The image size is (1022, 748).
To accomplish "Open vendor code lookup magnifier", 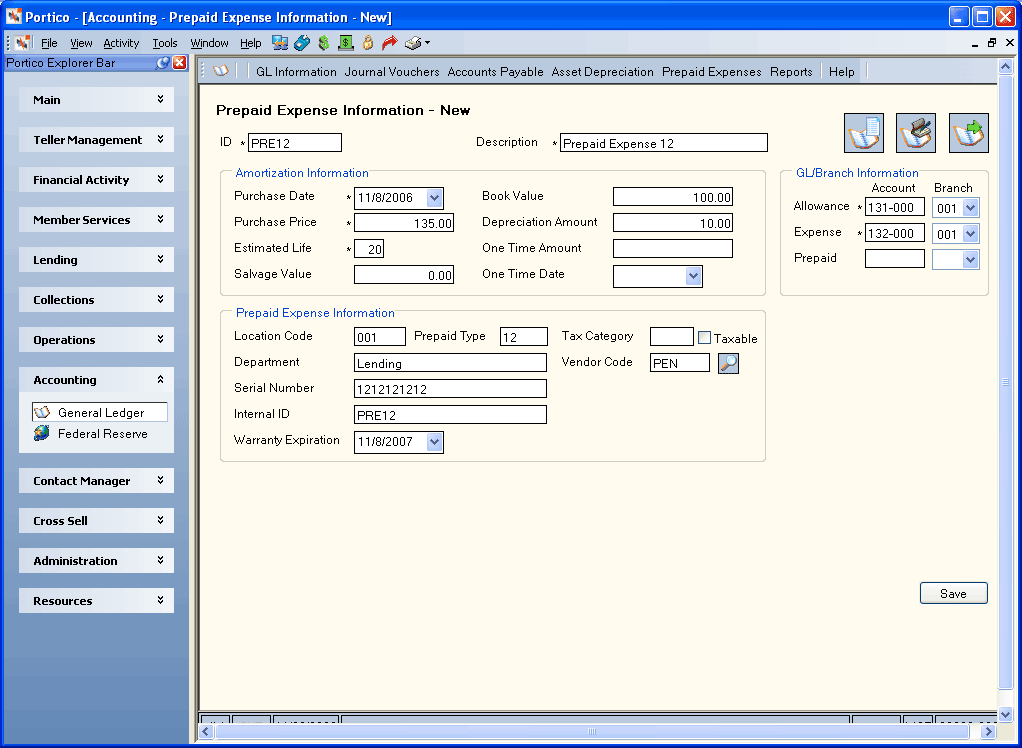I will coord(728,364).
